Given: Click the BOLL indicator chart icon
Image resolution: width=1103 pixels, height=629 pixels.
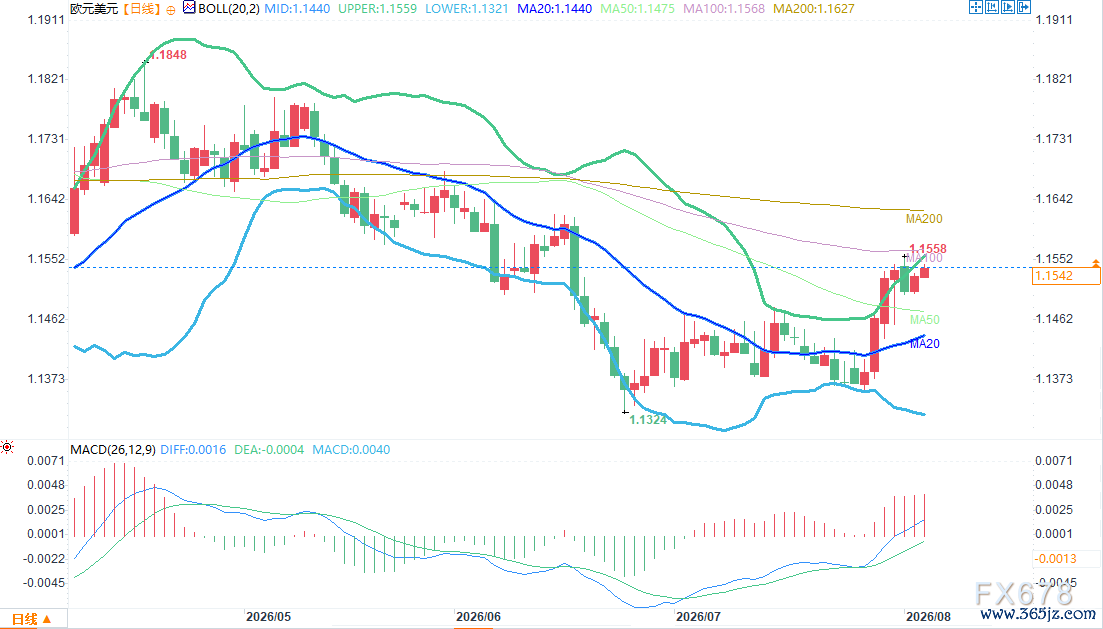Looking at the screenshot, I should (189, 8).
